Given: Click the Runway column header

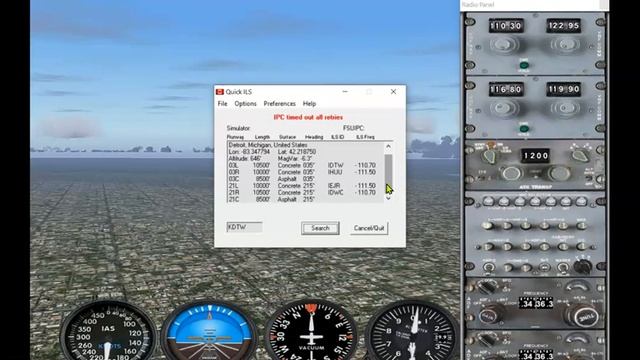Looking at the screenshot, I should 235,137.
